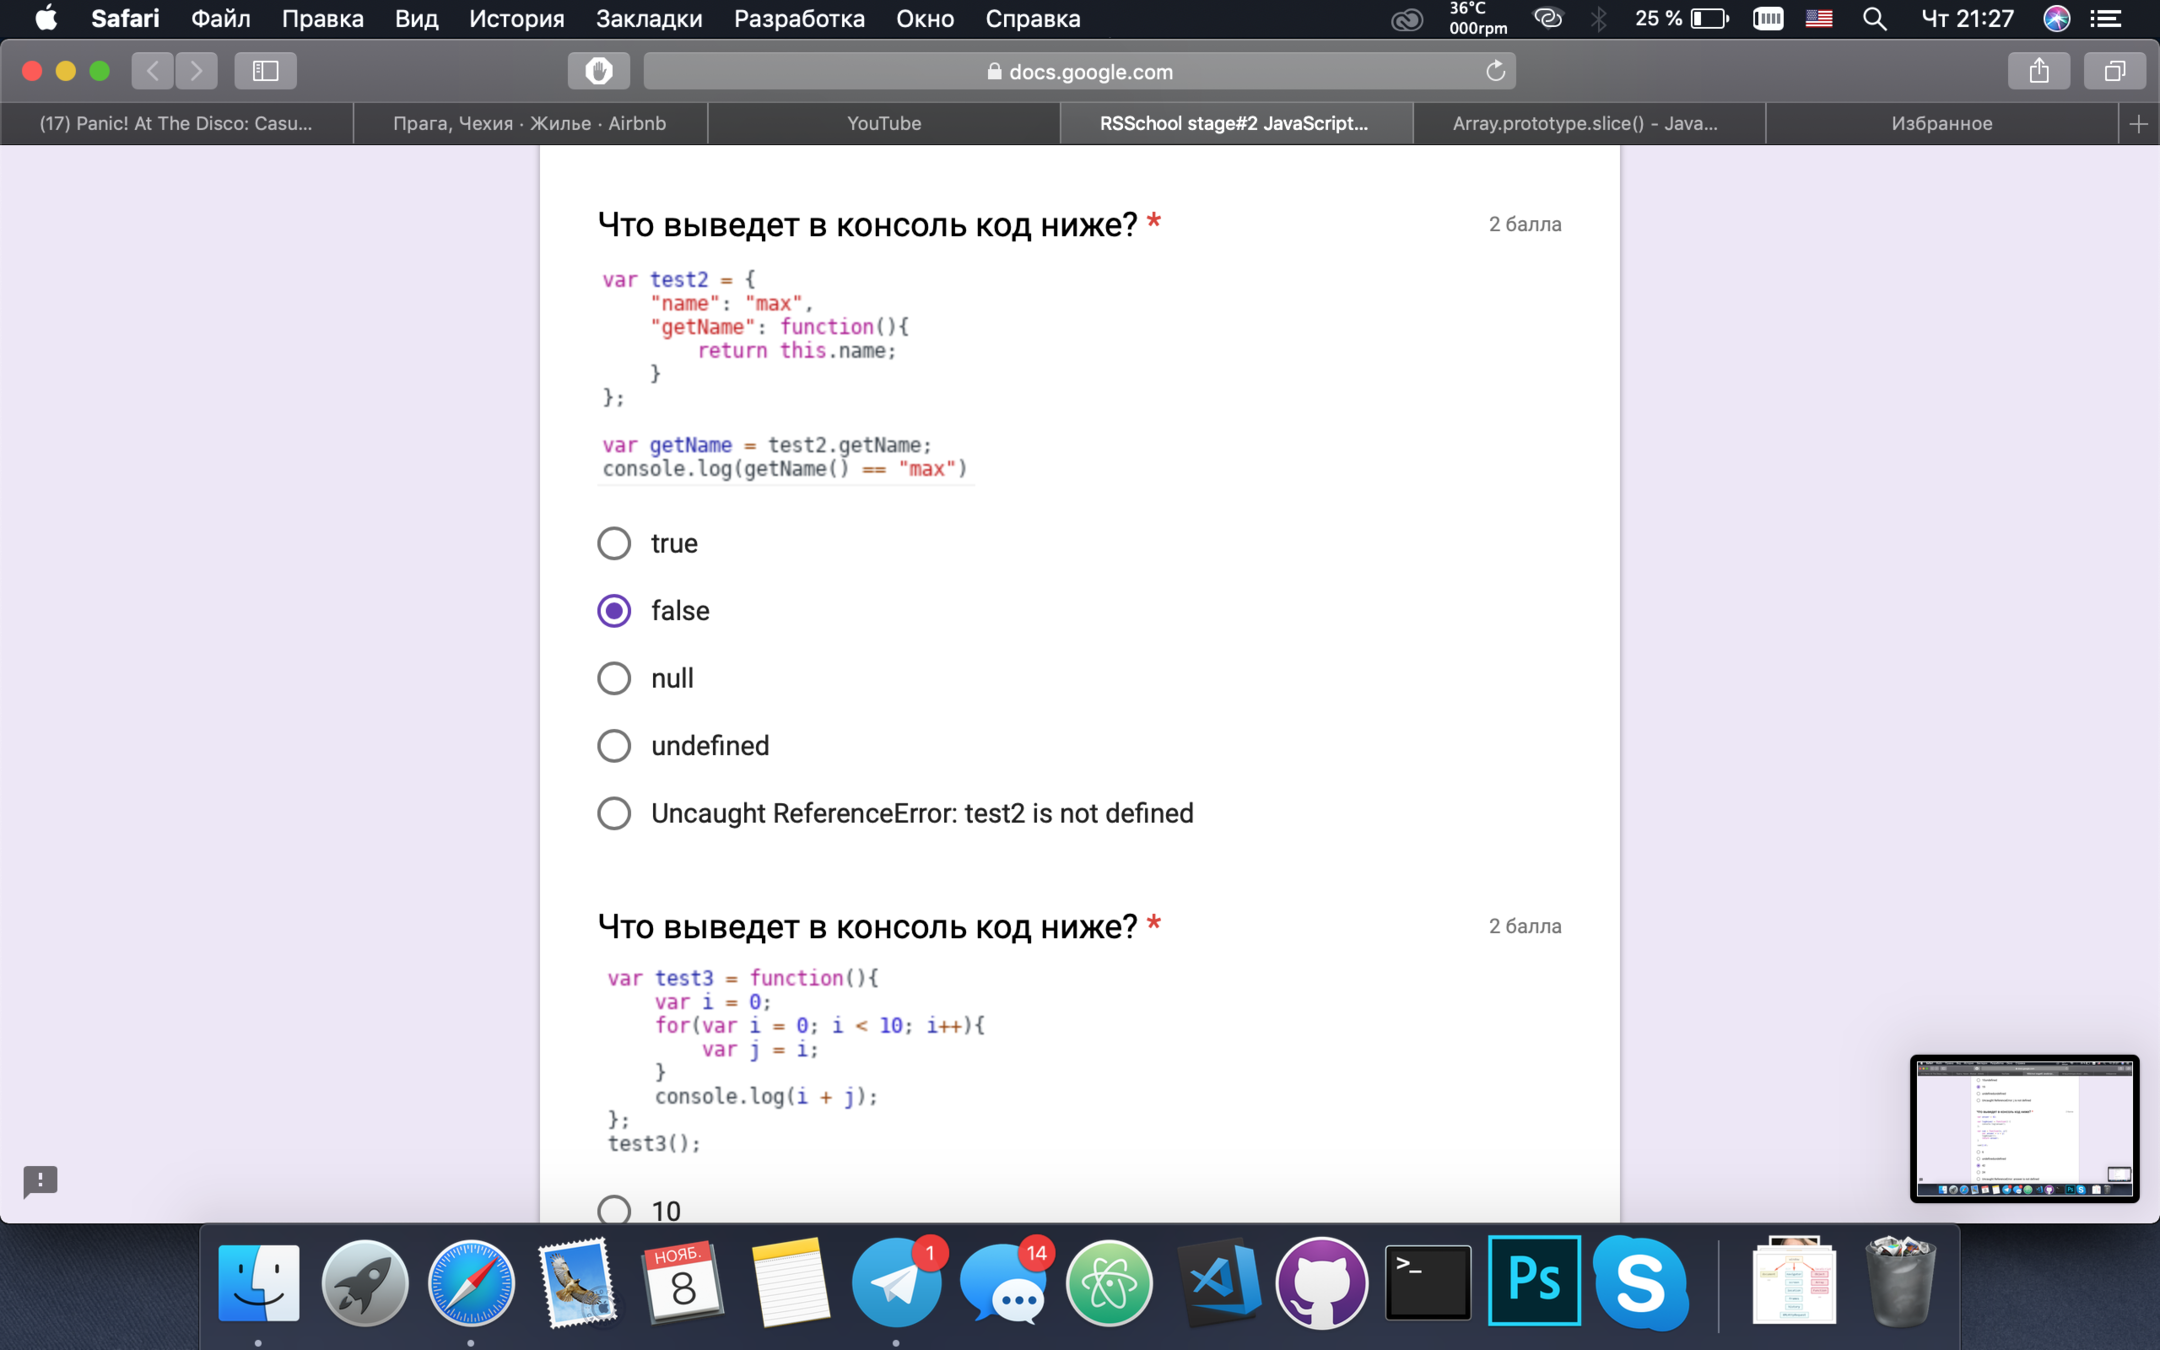2160x1350 pixels.
Task: Click the new tab plus icon
Action: 2138,124
